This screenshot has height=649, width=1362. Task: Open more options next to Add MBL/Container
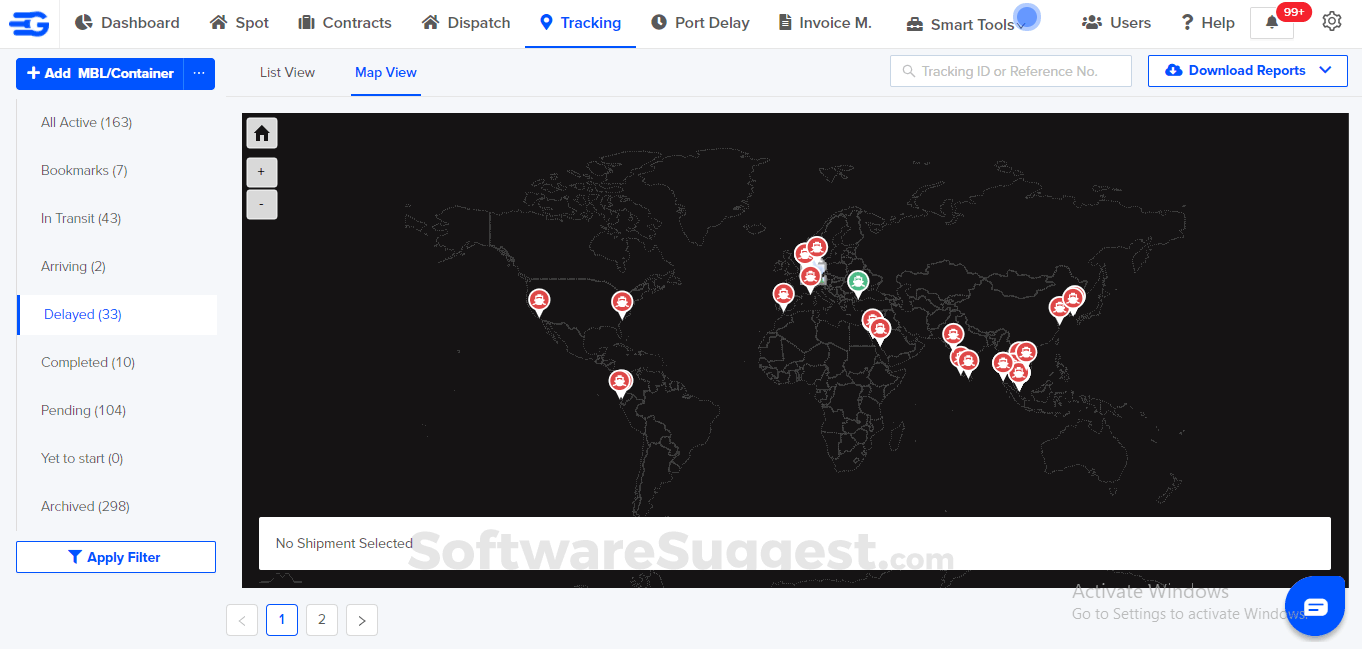point(199,73)
